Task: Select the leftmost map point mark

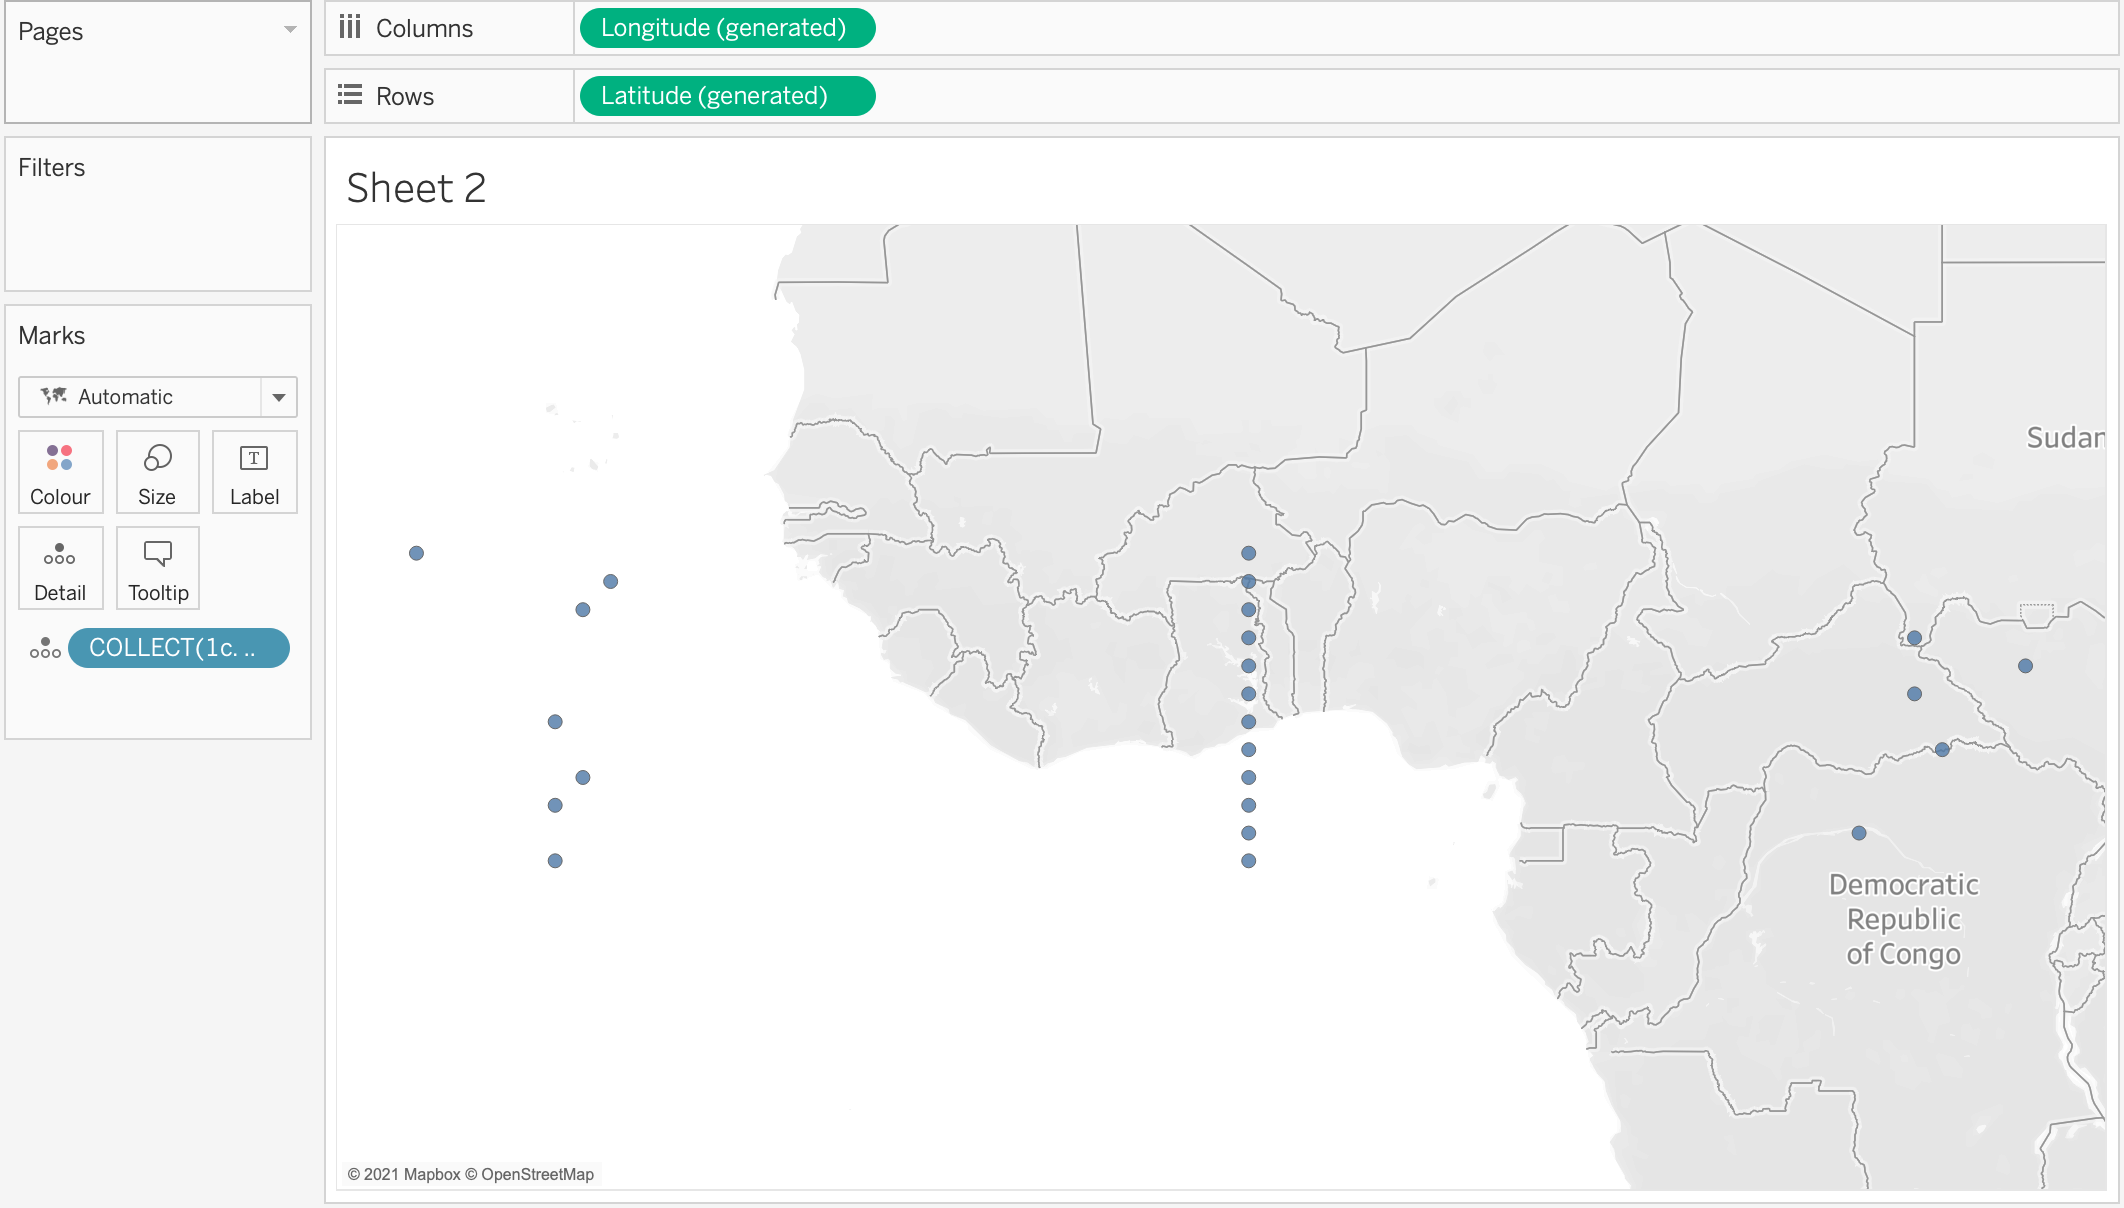Action: tap(417, 553)
